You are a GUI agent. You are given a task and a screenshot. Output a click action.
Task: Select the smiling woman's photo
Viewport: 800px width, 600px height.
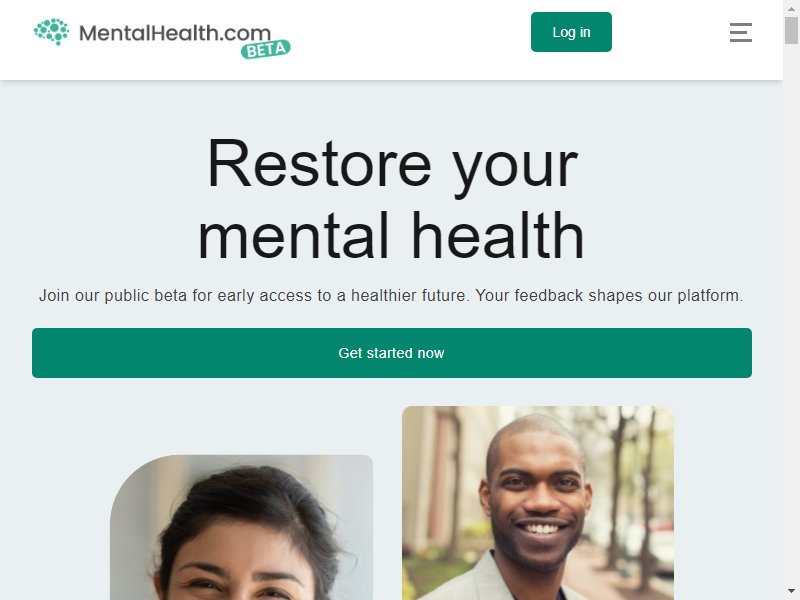[x=241, y=528]
